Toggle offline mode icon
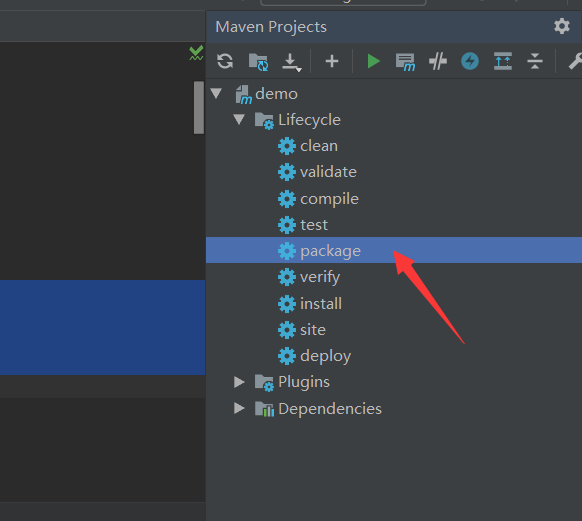 (x=438, y=61)
